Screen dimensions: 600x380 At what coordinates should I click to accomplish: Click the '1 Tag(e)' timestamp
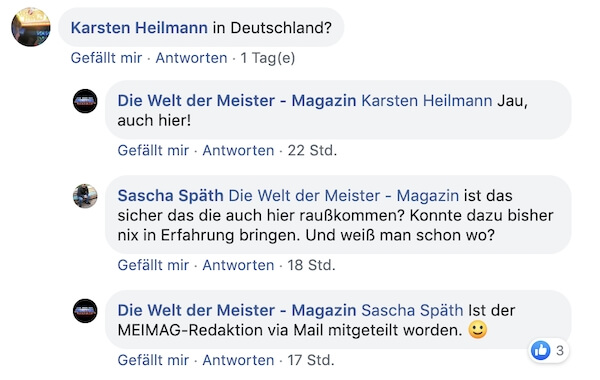(x=268, y=58)
